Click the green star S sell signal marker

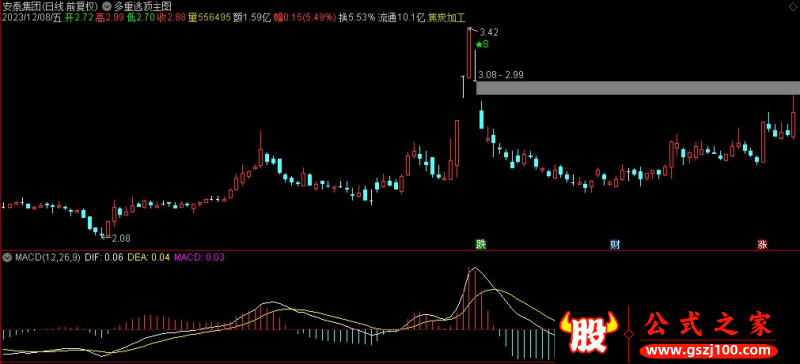point(482,44)
